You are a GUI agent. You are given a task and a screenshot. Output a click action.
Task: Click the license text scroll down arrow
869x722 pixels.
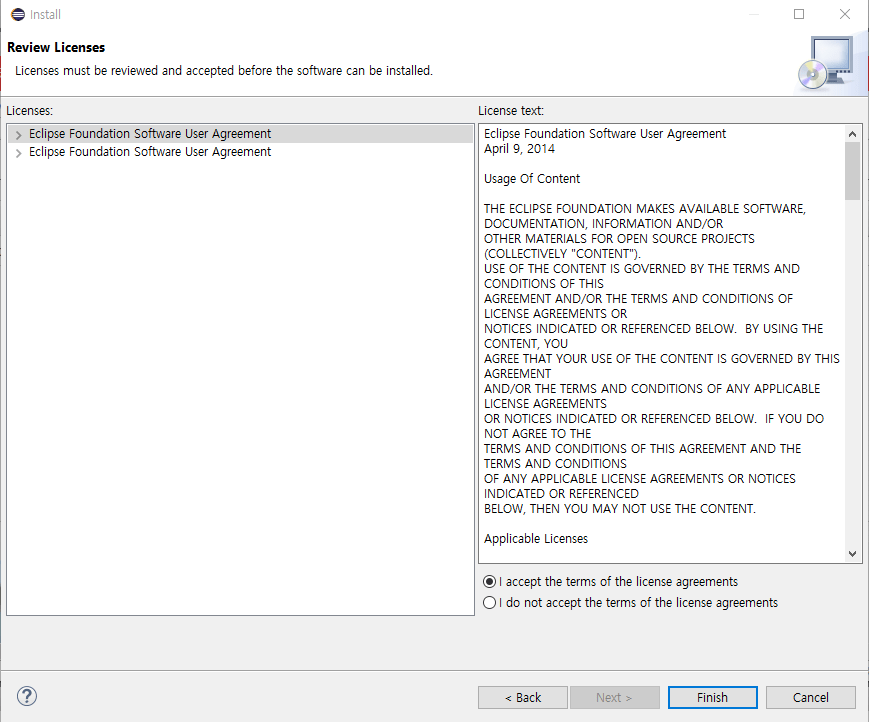852,553
